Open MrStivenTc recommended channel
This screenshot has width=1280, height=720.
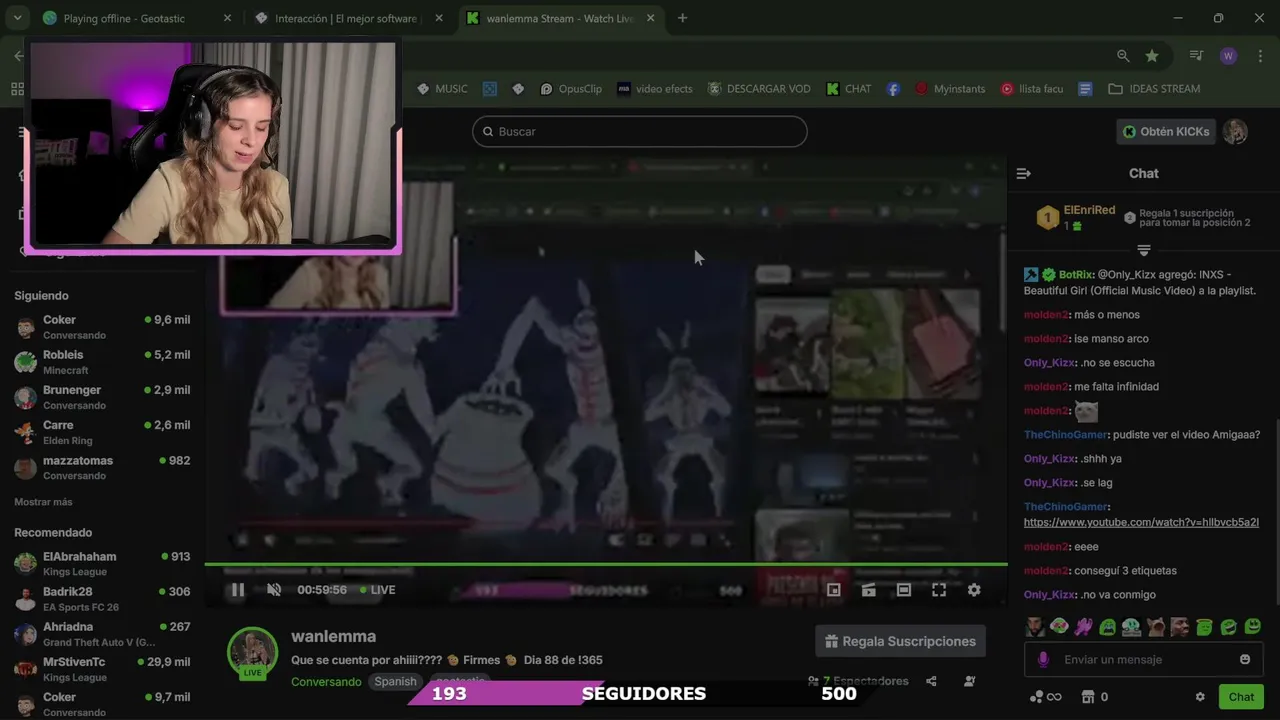pos(102,669)
